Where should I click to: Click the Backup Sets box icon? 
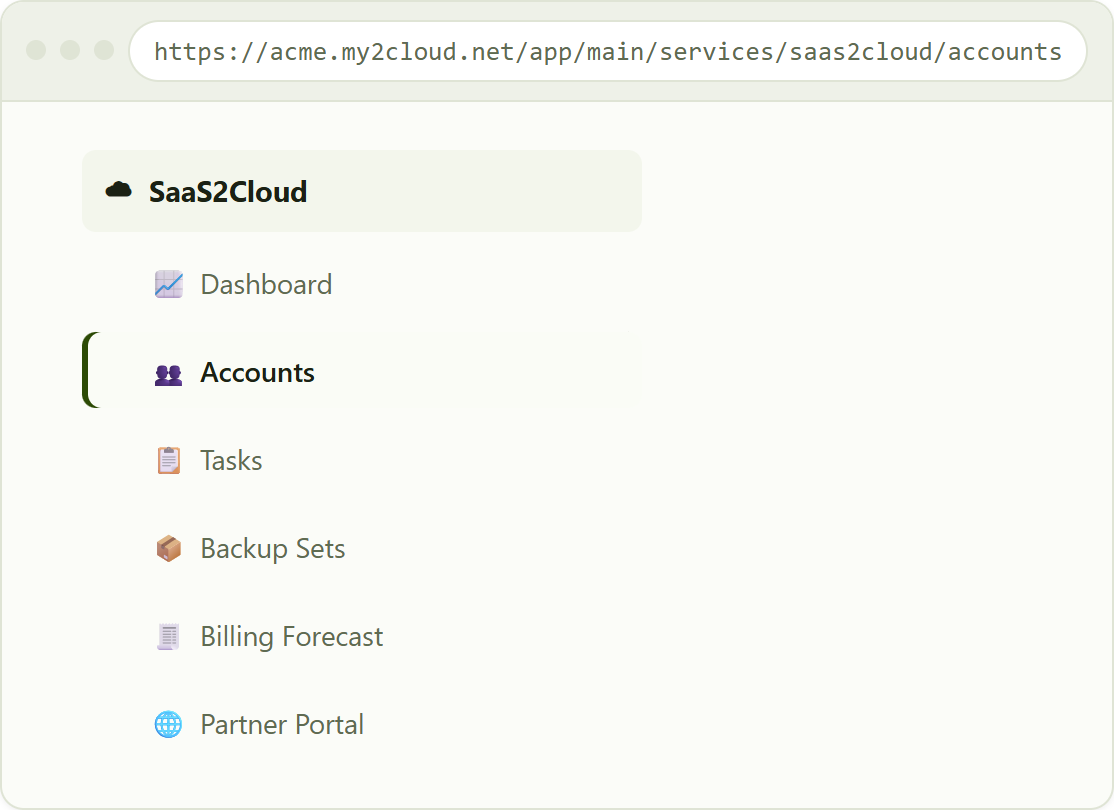(168, 549)
